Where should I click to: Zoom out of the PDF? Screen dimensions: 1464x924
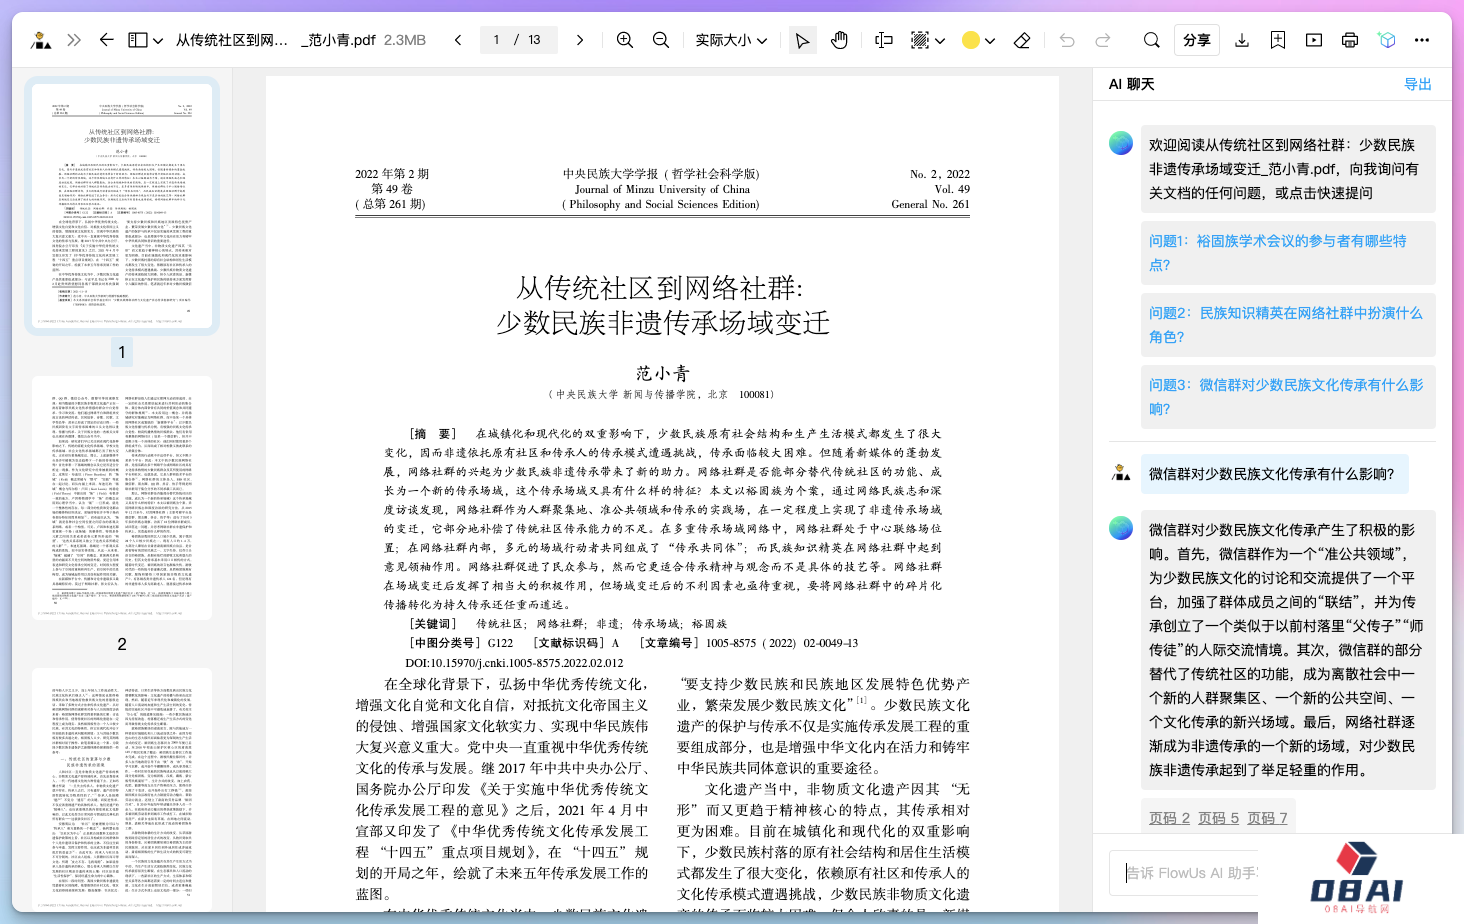(x=661, y=40)
